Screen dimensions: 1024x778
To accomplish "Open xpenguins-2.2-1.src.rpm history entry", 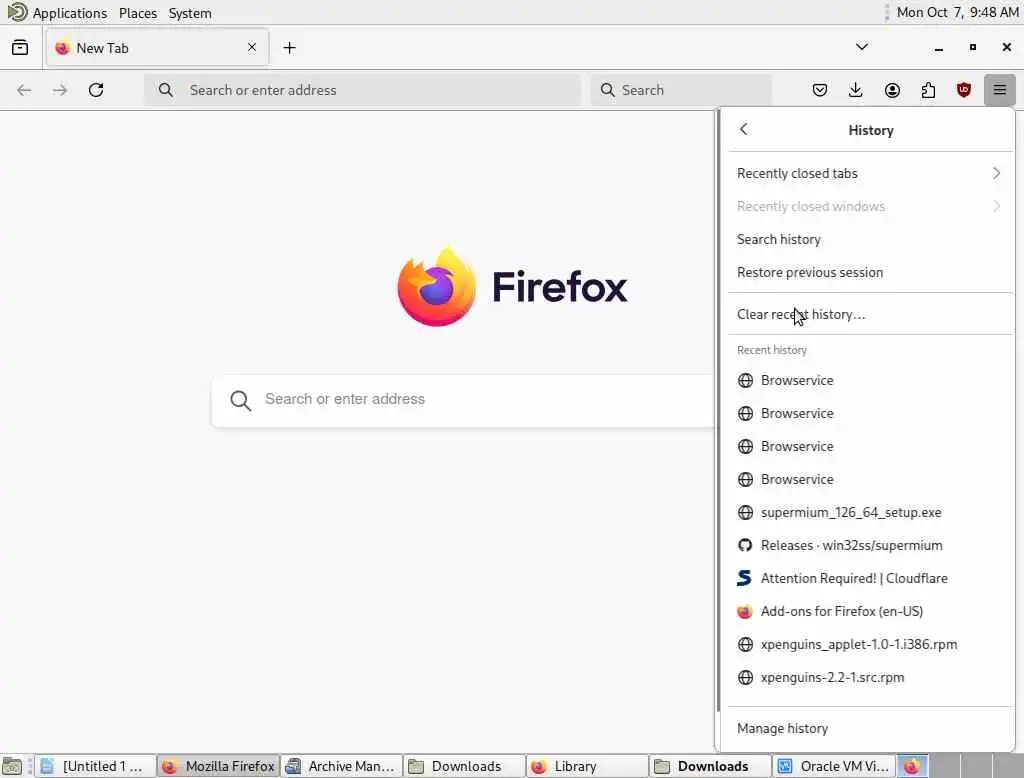I will click(869, 677).
